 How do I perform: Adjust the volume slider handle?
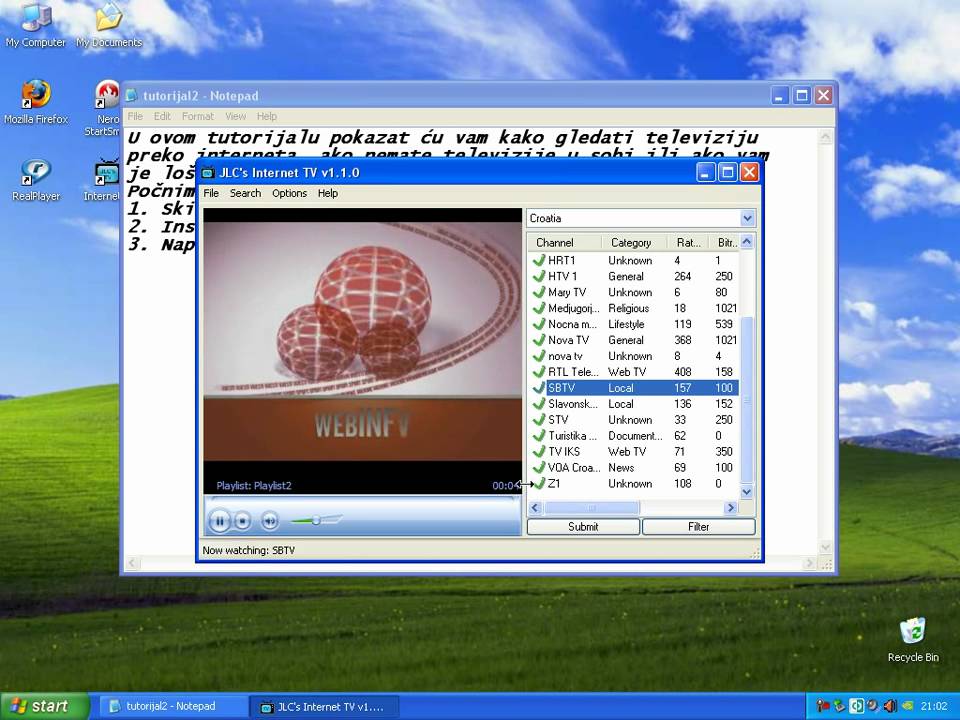(x=316, y=520)
